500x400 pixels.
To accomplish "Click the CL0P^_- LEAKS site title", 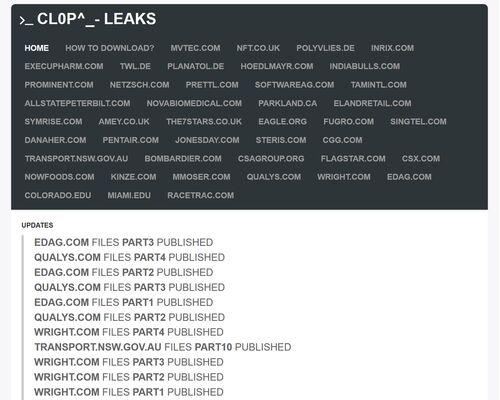I will [x=88, y=19].
